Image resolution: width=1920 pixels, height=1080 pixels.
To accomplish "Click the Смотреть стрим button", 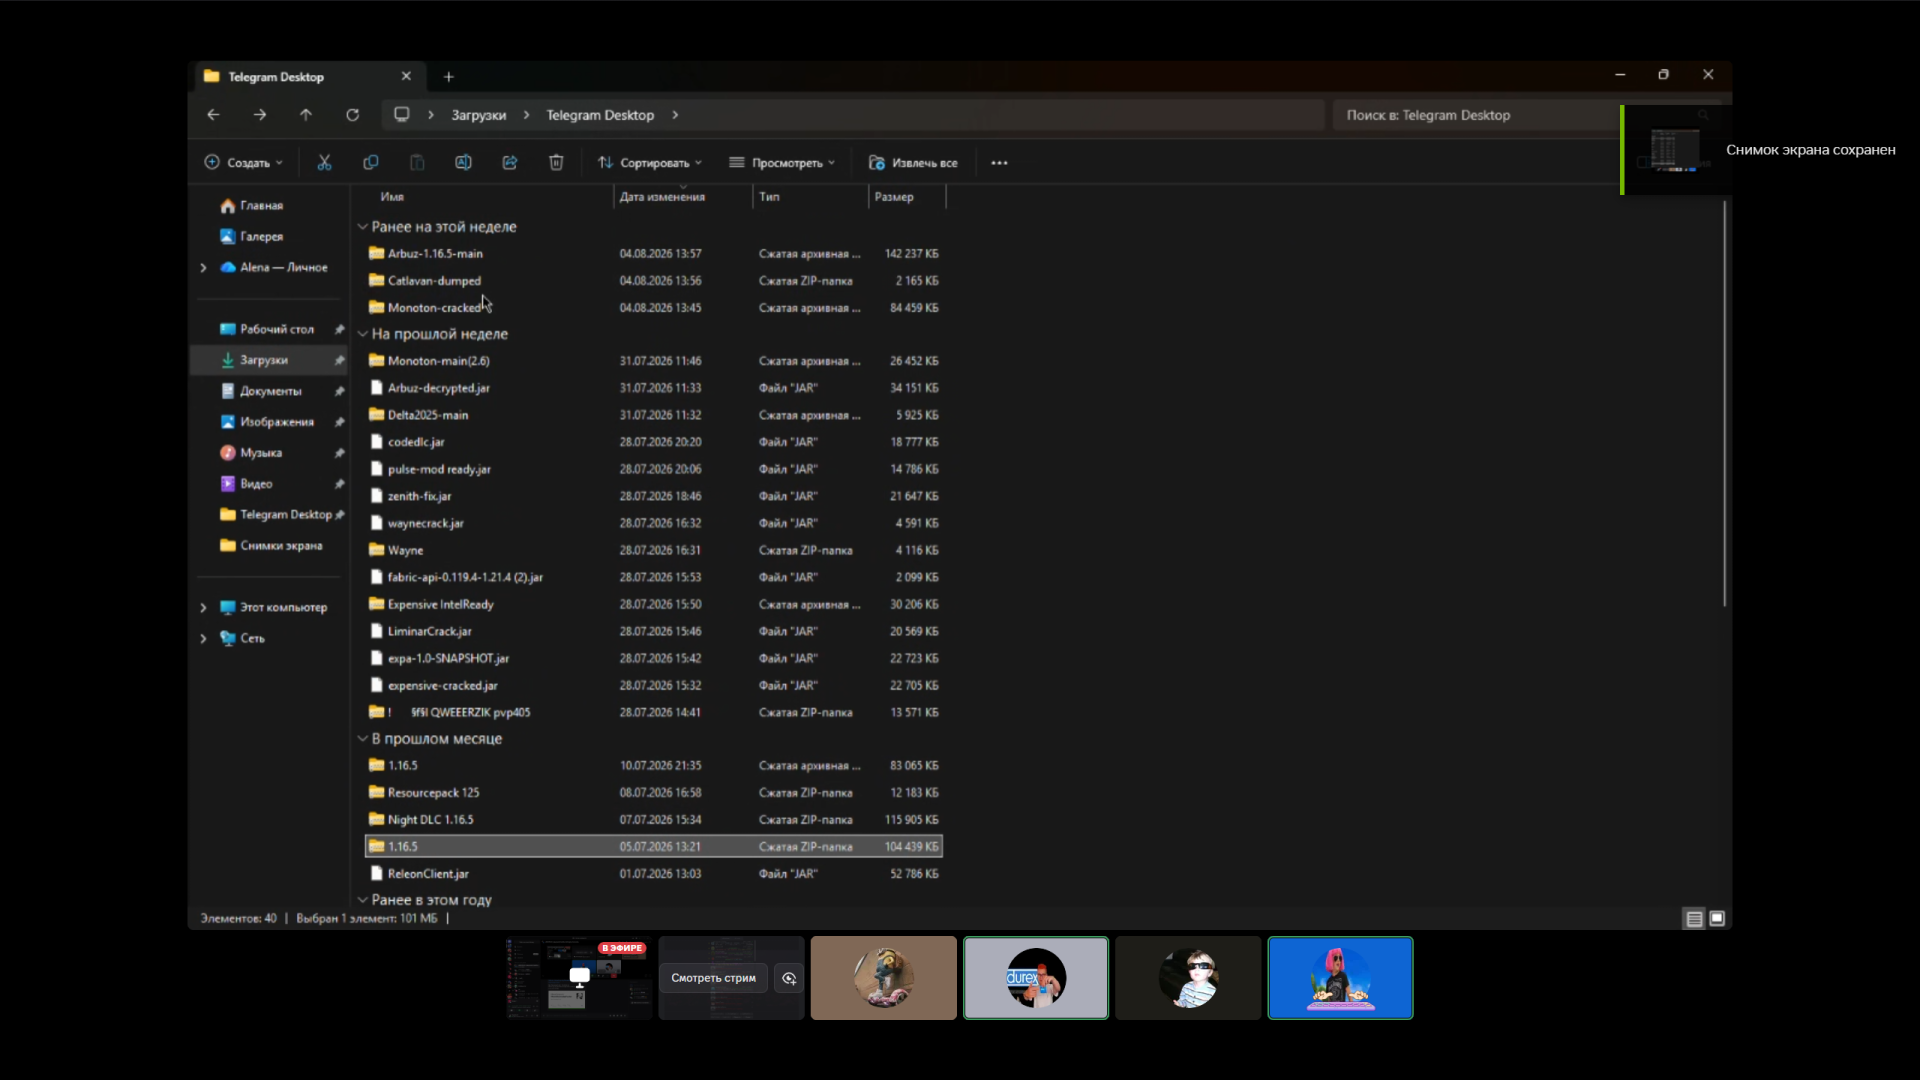I will (713, 978).
